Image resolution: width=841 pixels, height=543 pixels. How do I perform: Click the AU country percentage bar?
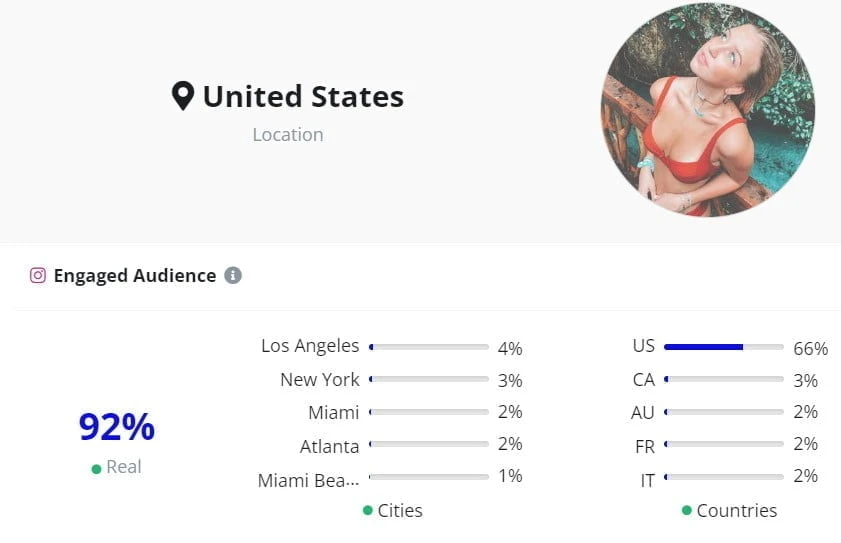pos(723,412)
